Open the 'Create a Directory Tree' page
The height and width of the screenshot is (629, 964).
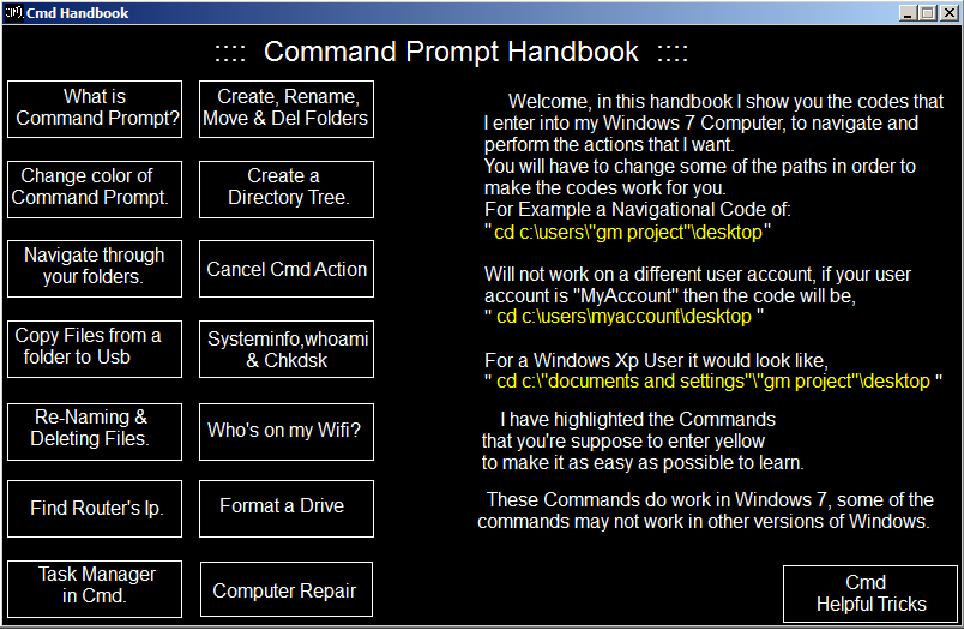coord(286,189)
